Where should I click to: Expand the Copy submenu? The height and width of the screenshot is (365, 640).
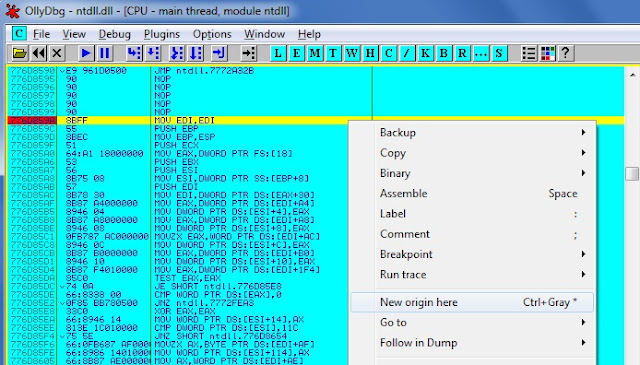(x=473, y=153)
